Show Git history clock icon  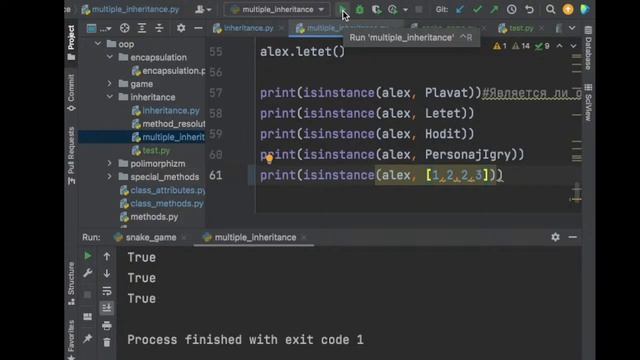coord(511,9)
